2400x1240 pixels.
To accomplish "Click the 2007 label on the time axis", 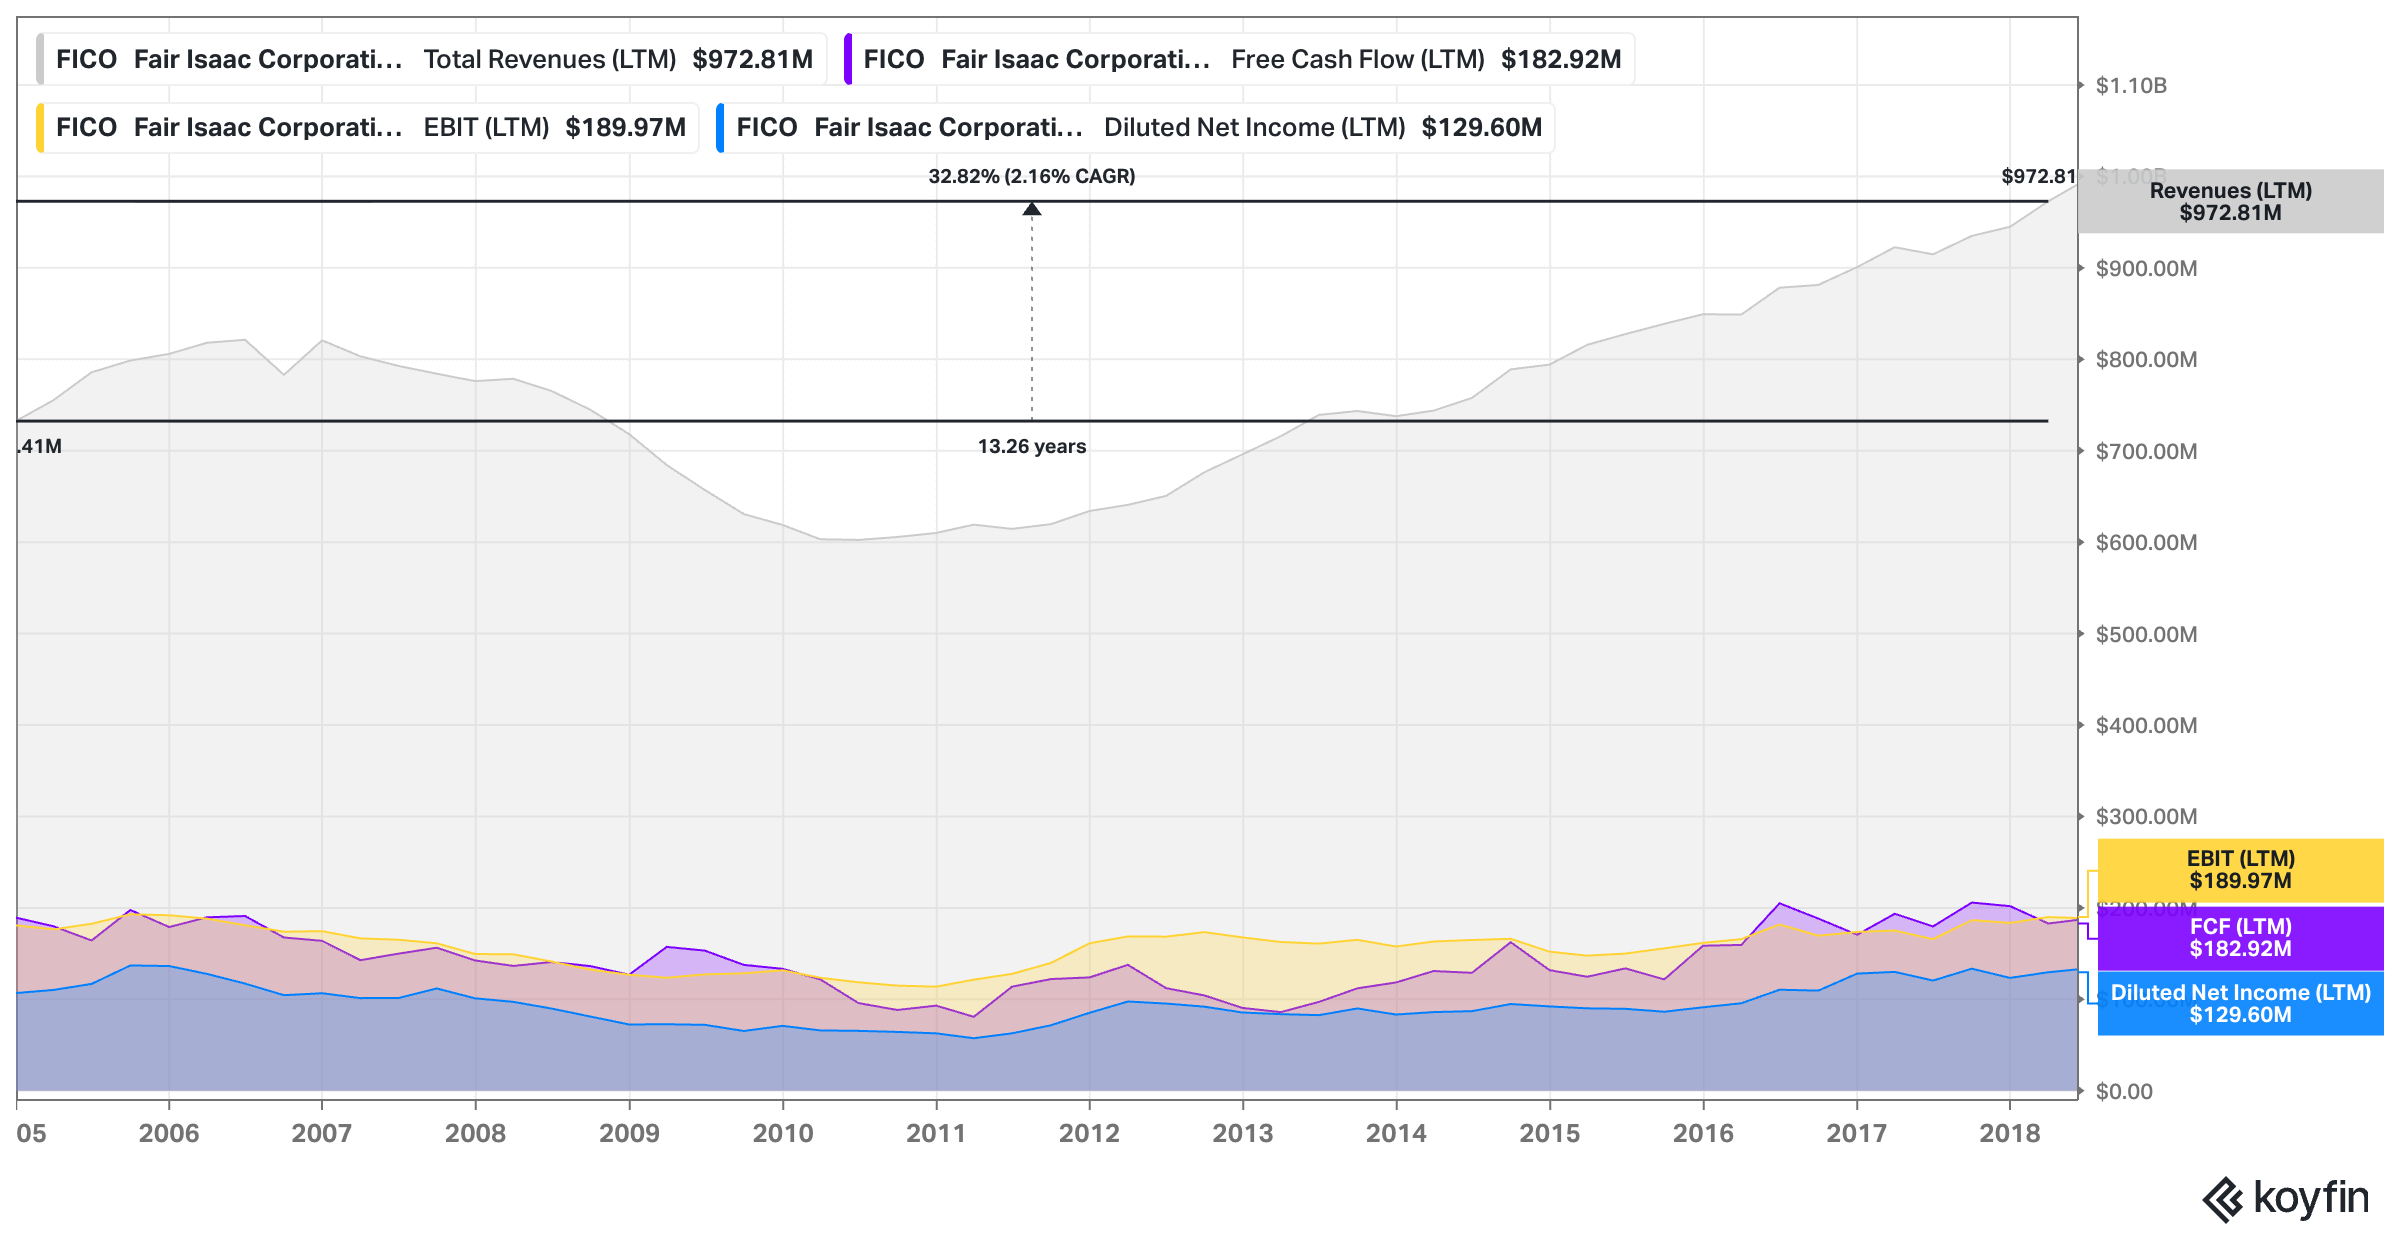I will point(322,1133).
